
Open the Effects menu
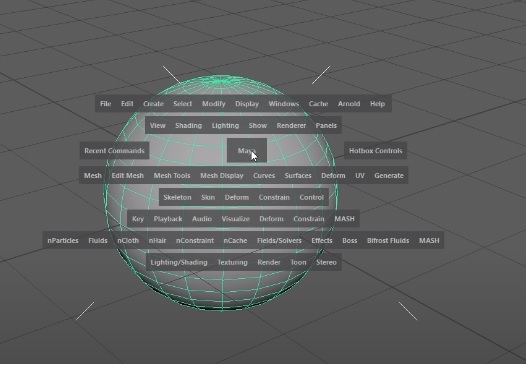[322, 241]
